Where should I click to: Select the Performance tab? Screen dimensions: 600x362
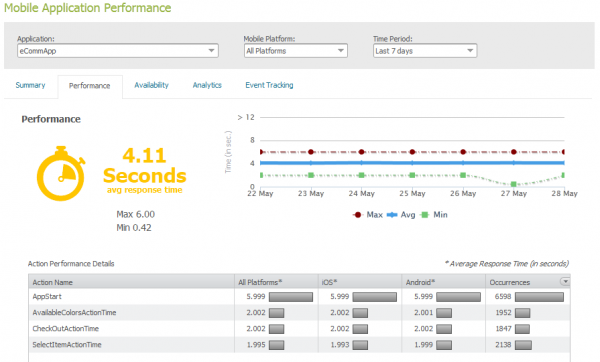point(90,86)
